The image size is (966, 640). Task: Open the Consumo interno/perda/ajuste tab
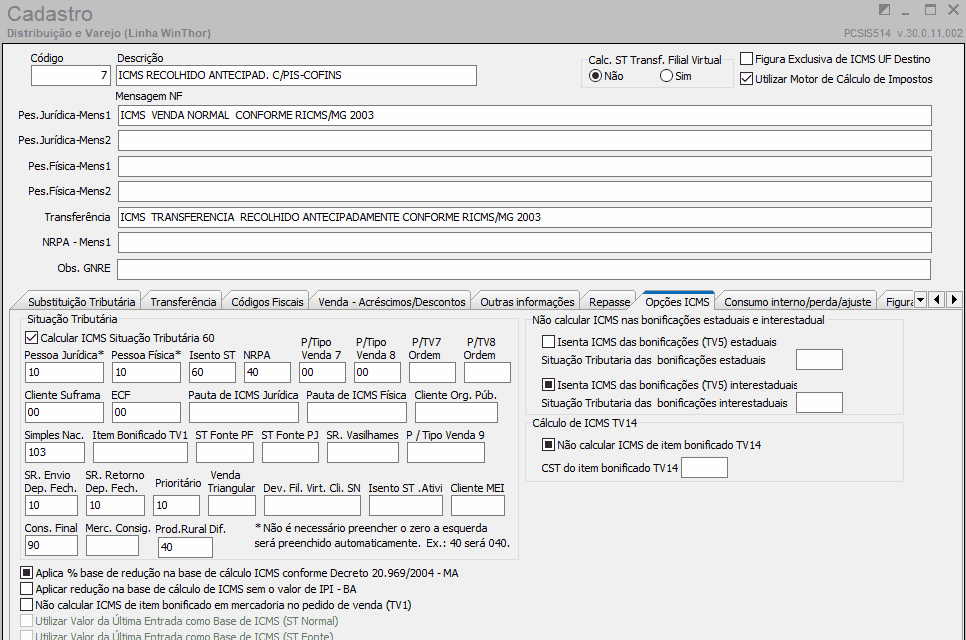797,302
